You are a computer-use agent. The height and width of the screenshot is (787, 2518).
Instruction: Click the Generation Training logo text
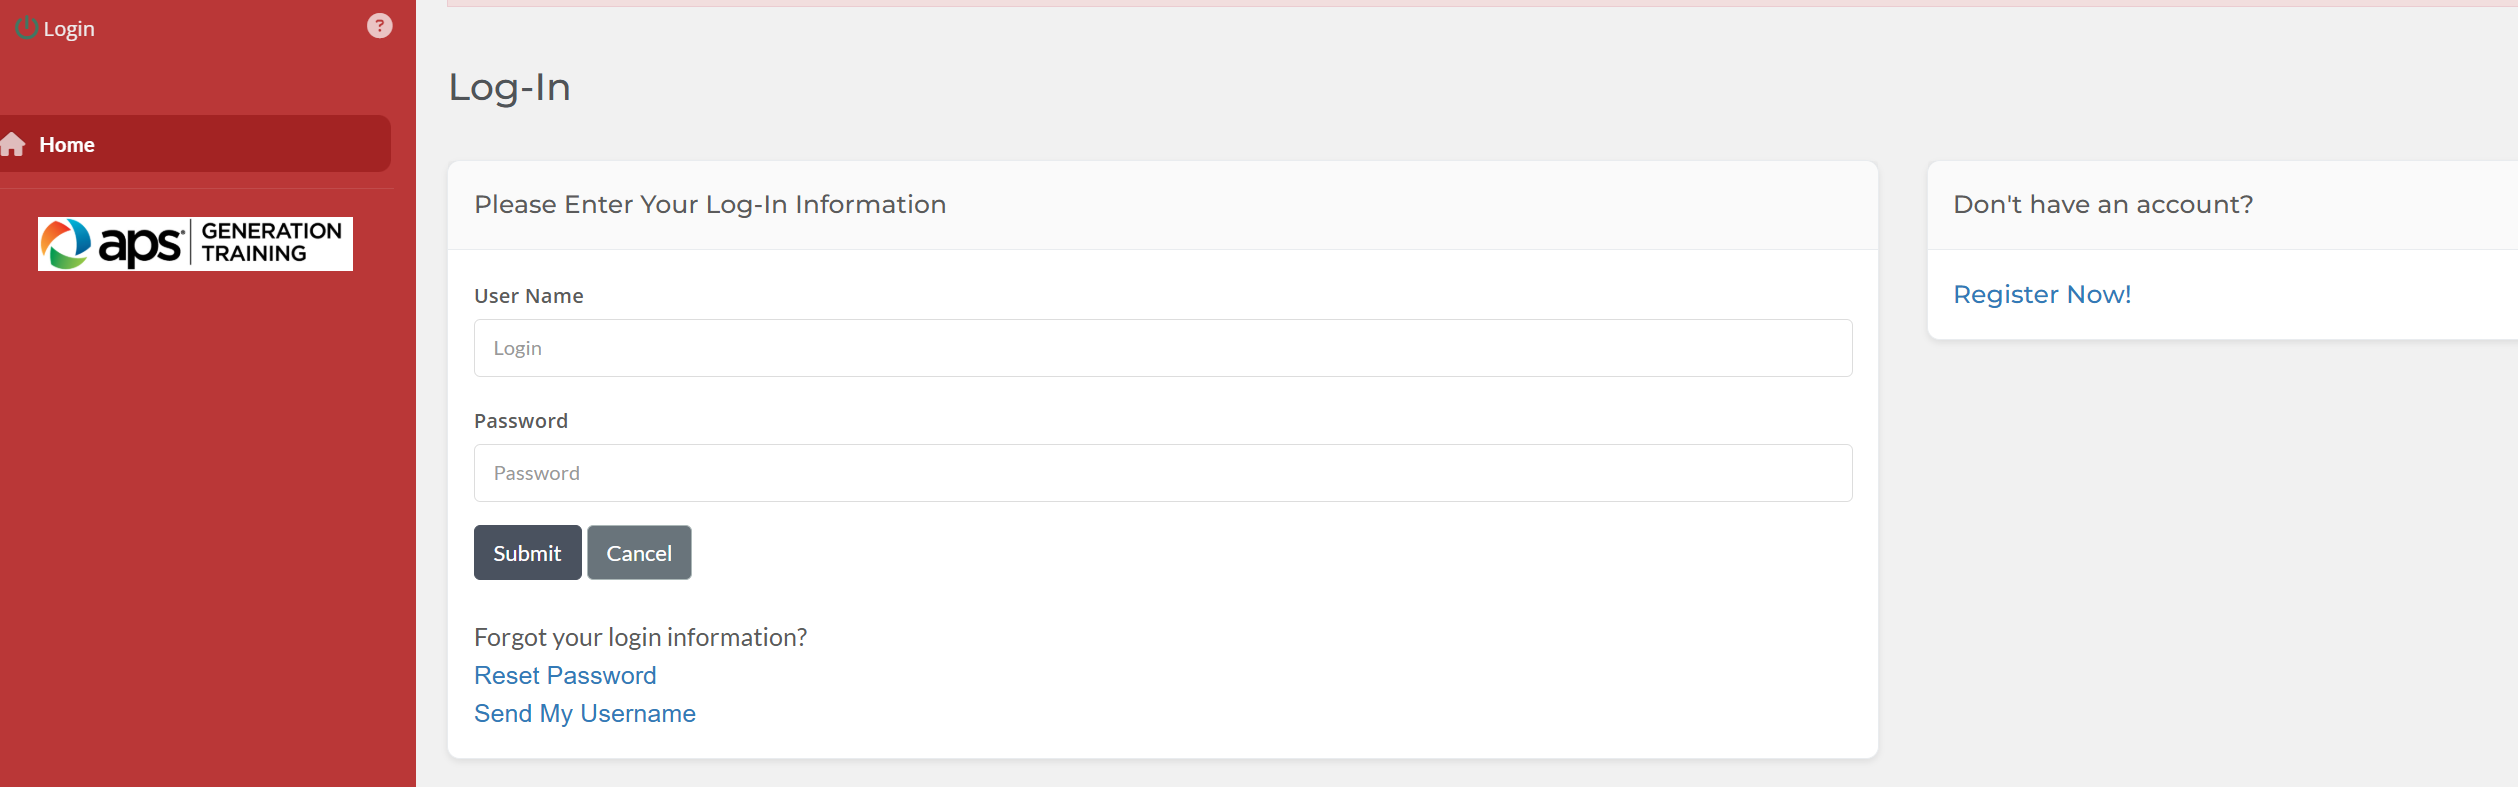click(271, 243)
